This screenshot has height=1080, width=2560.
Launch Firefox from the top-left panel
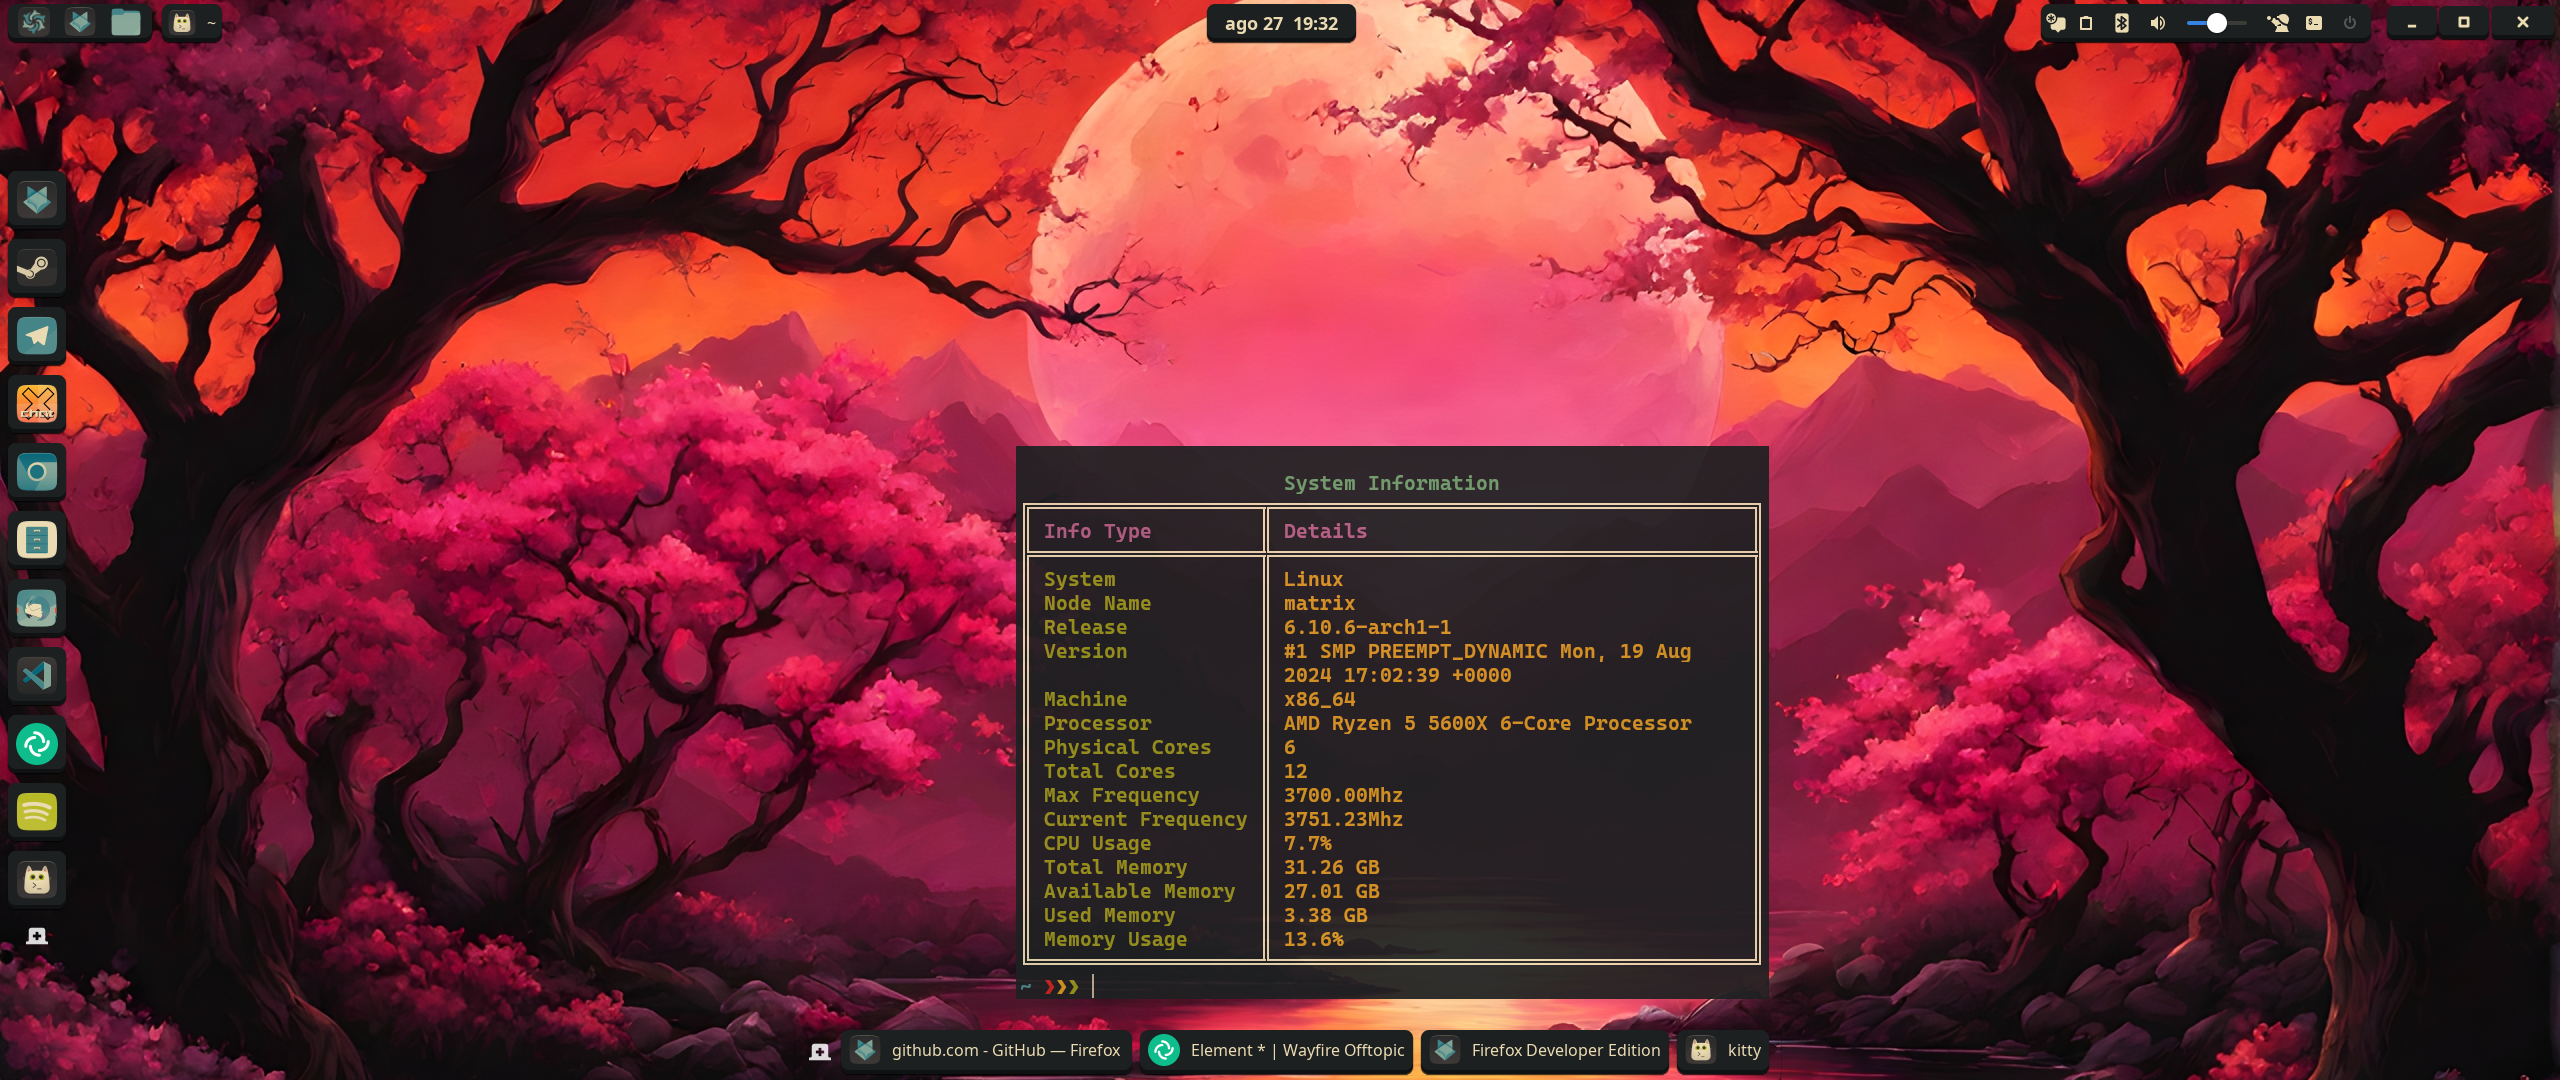[x=80, y=22]
